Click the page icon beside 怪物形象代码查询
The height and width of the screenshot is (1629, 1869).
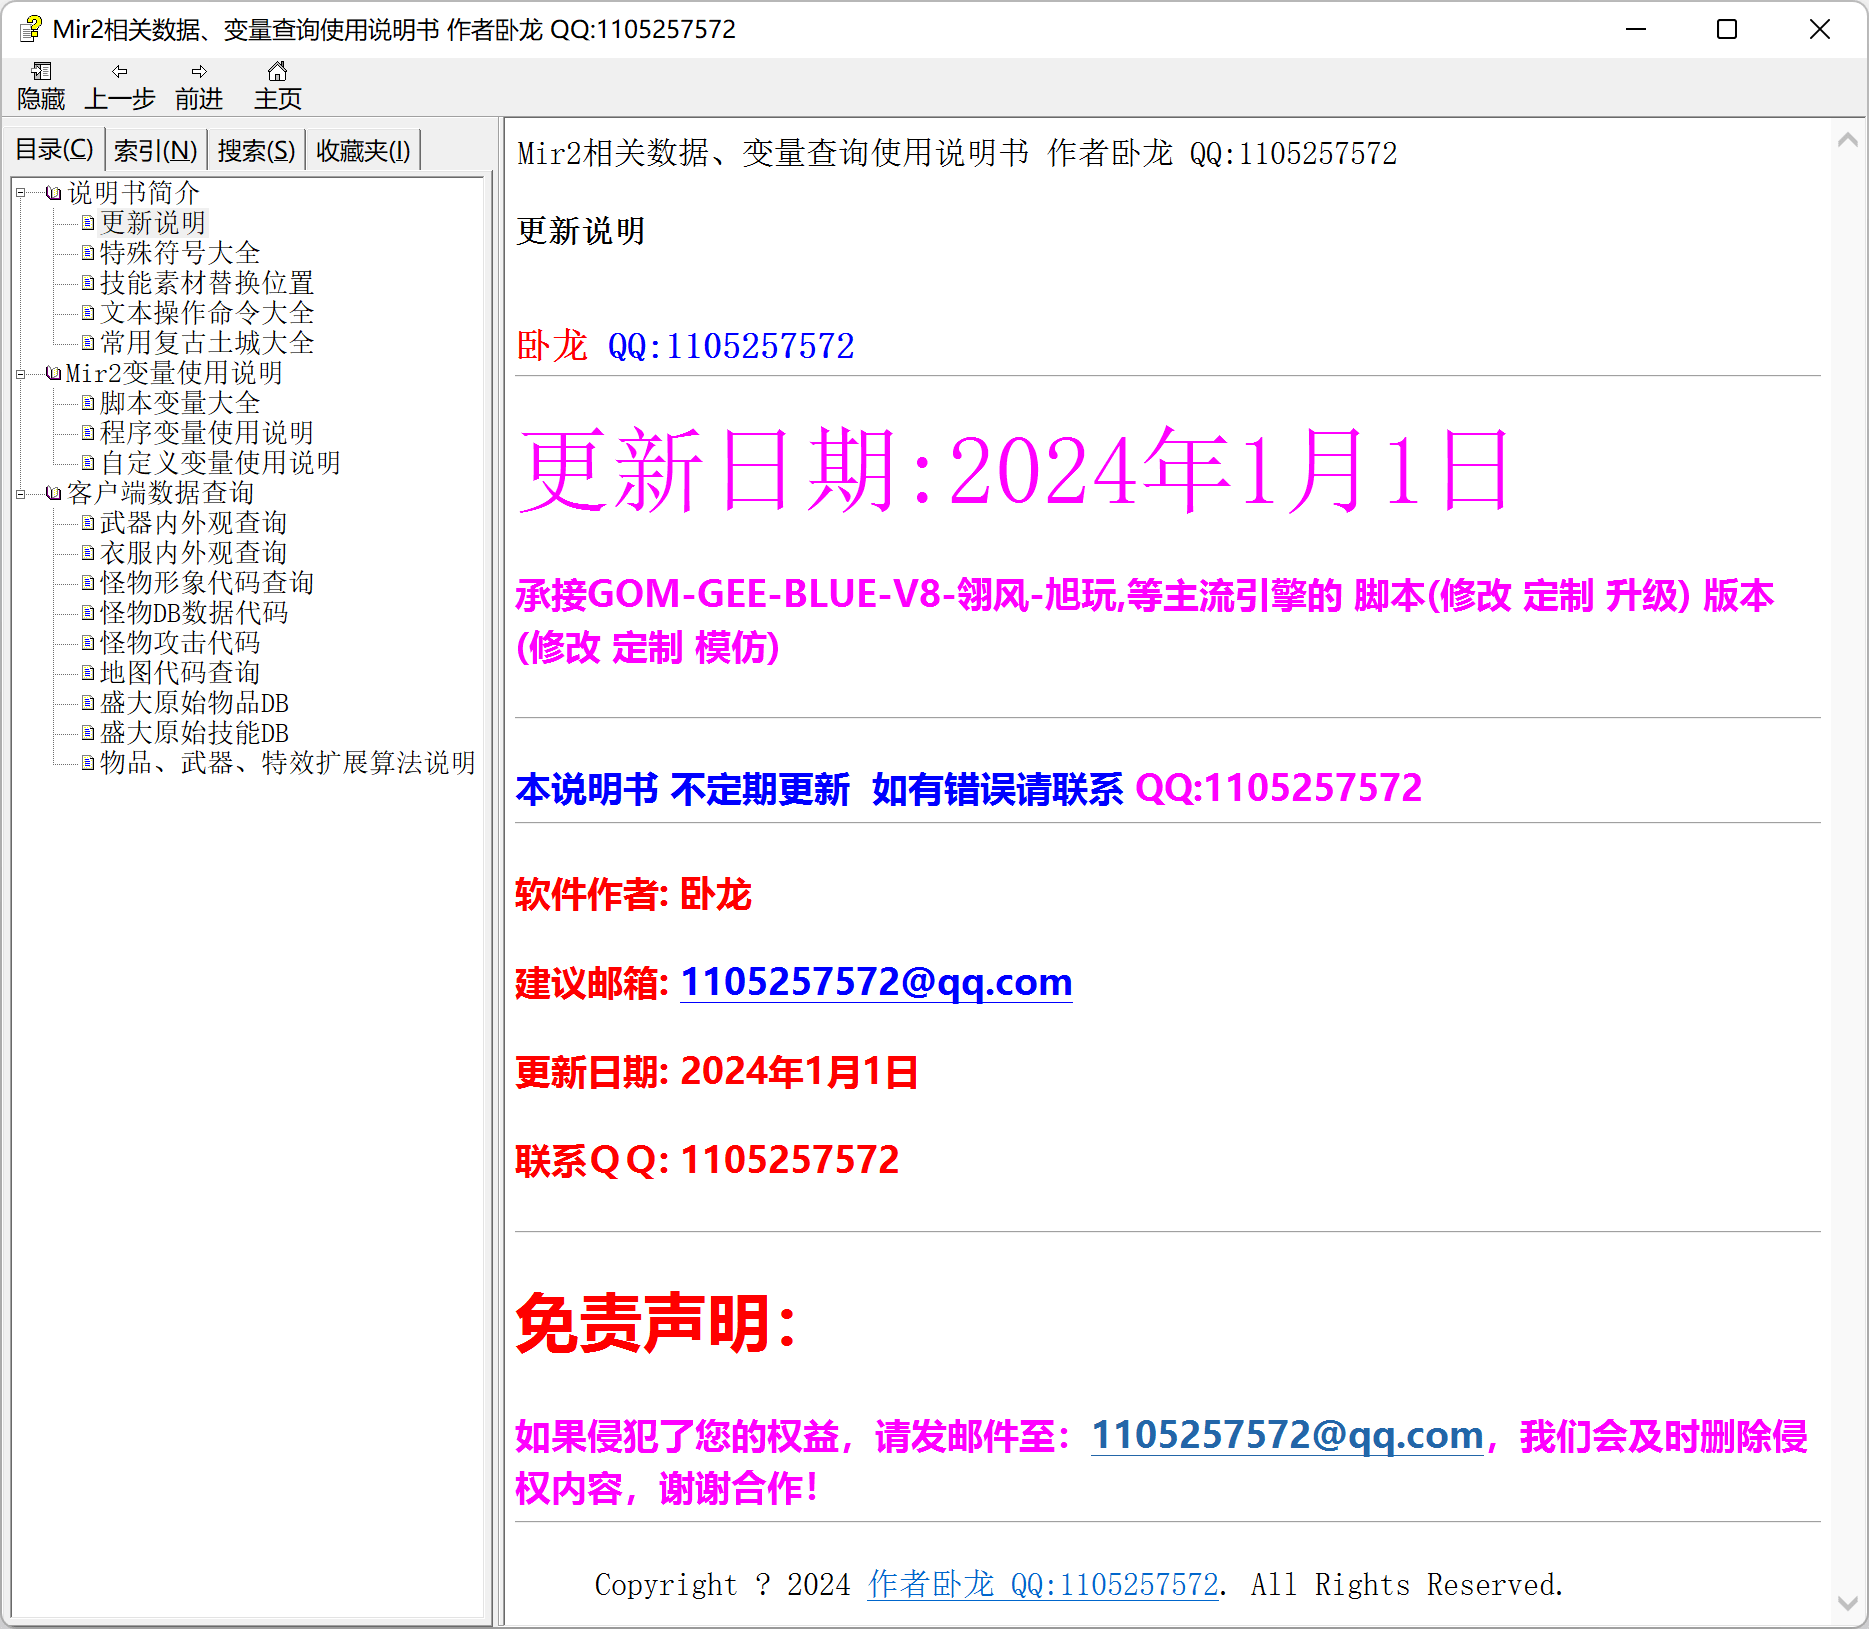click(88, 583)
